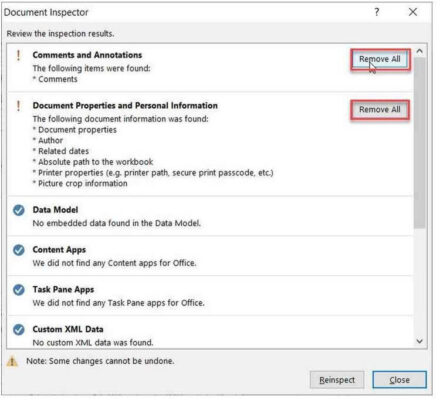Screen dimensions: 443x400
Task: Click the Task Pane Apps checkmark icon
Action: 19,290
